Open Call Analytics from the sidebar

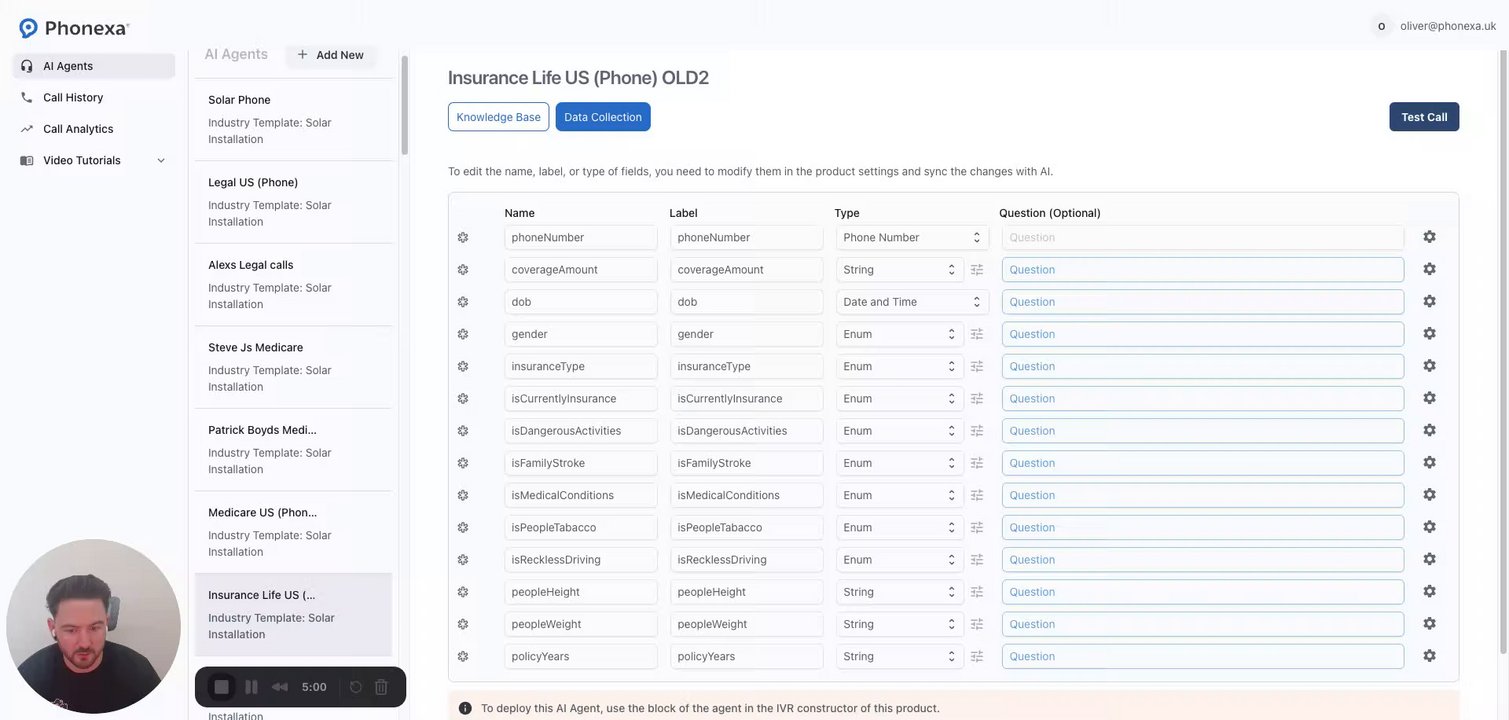tap(78, 129)
